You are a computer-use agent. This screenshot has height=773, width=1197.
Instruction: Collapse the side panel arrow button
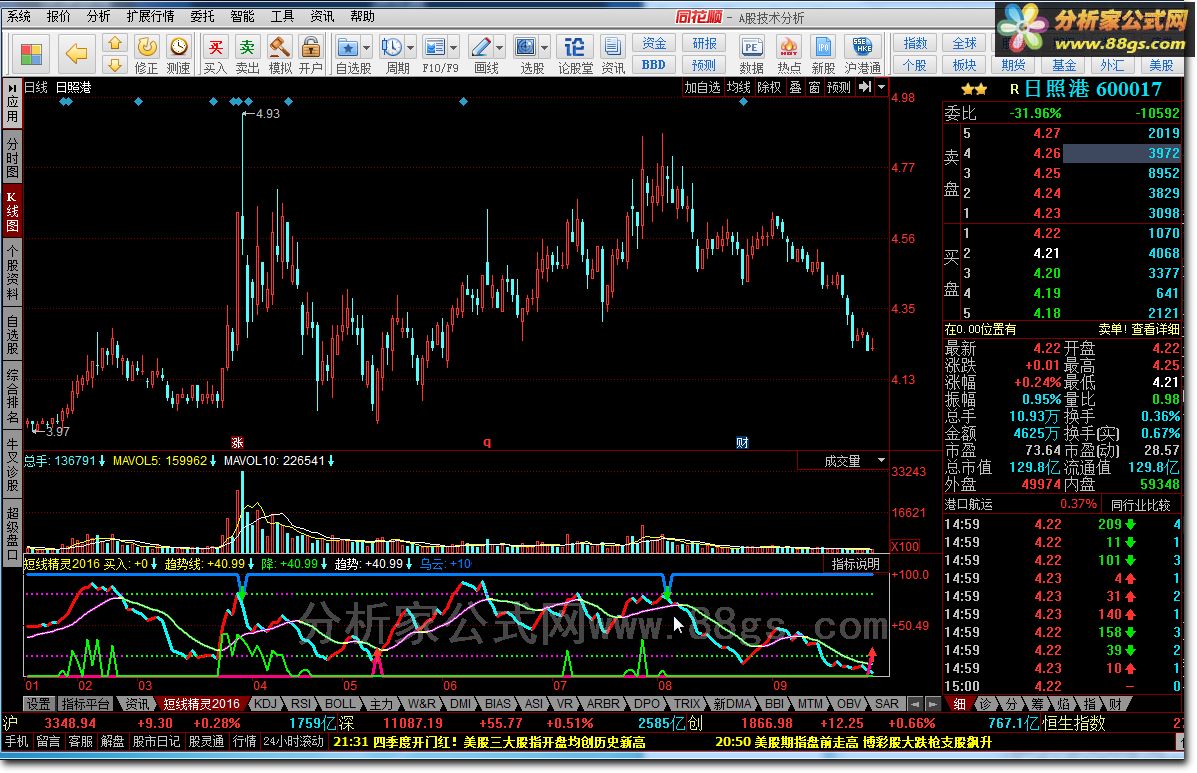pos(865,87)
